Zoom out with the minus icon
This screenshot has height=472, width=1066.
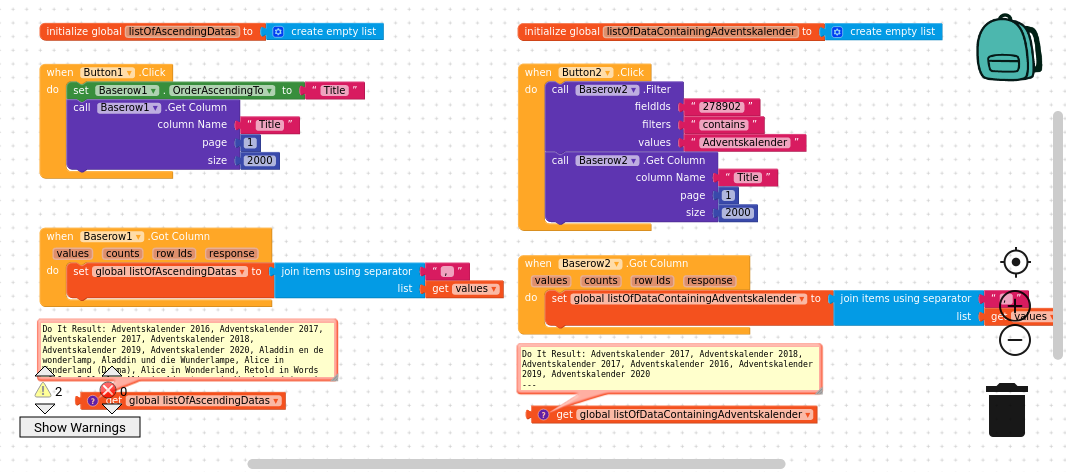pos(1015,339)
